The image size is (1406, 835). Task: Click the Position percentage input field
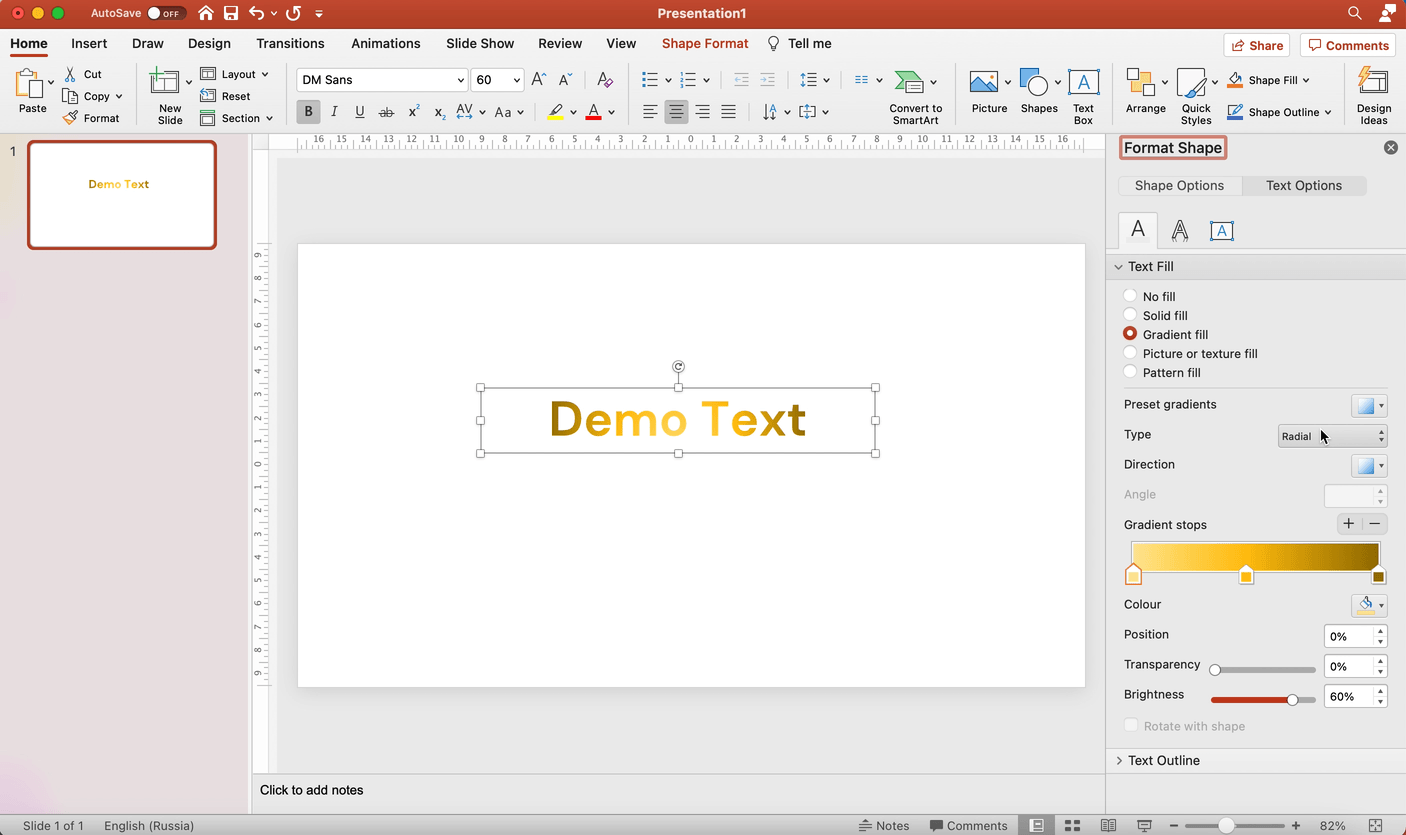1349,636
